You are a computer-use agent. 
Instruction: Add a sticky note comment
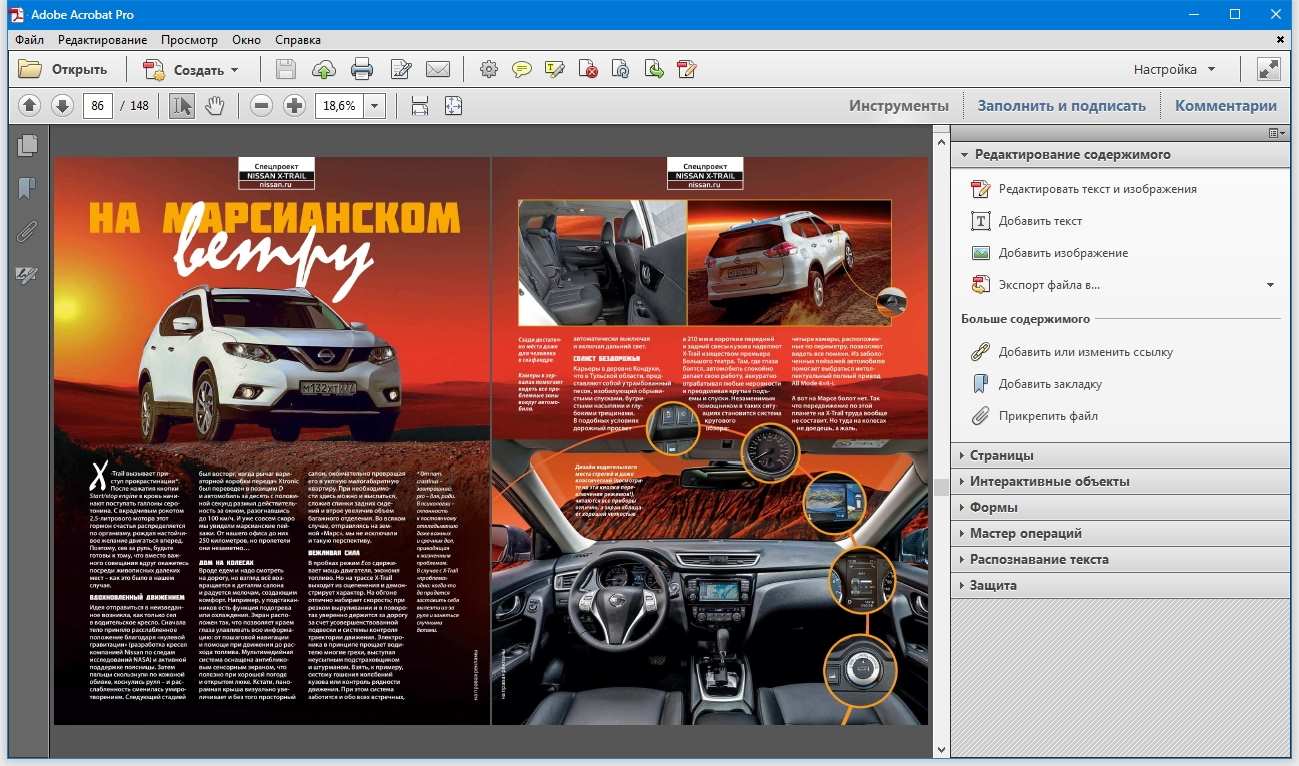click(x=521, y=70)
